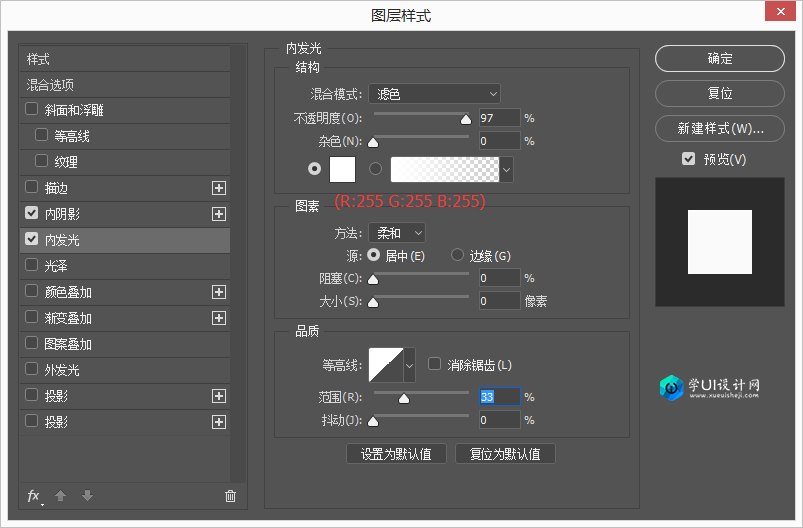Viewport: 803px width, 528px height.
Task: Click the trash icon to delete effect
Action: [230, 496]
